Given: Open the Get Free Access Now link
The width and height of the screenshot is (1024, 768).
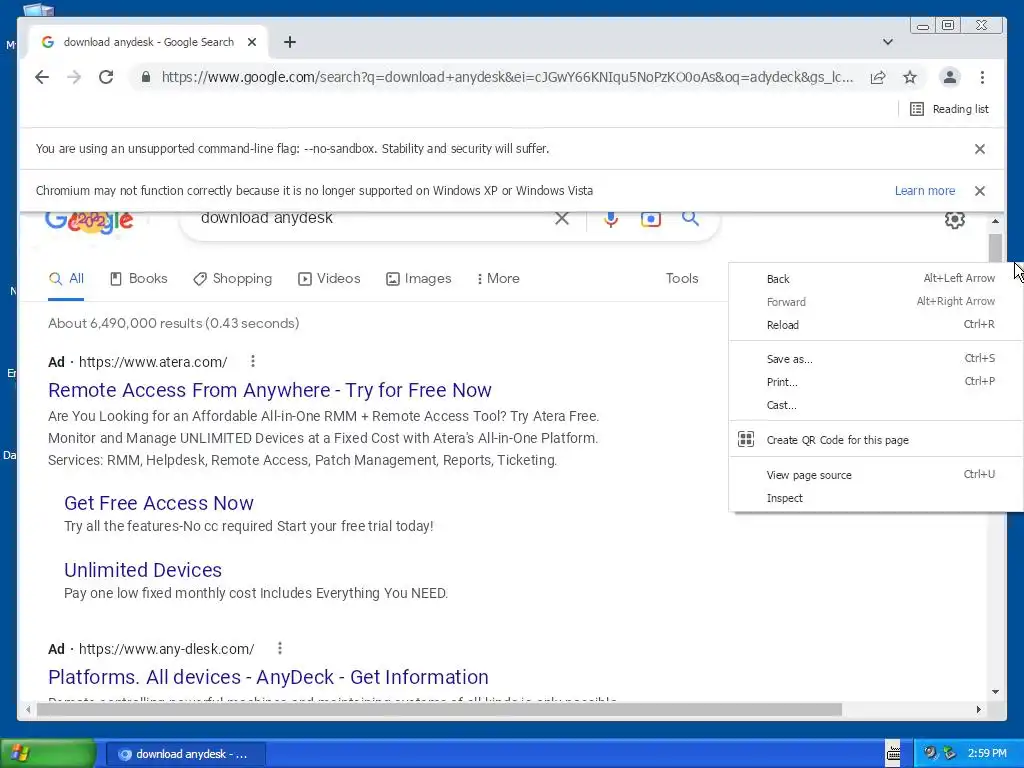Looking at the screenshot, I should coord(159,503).
